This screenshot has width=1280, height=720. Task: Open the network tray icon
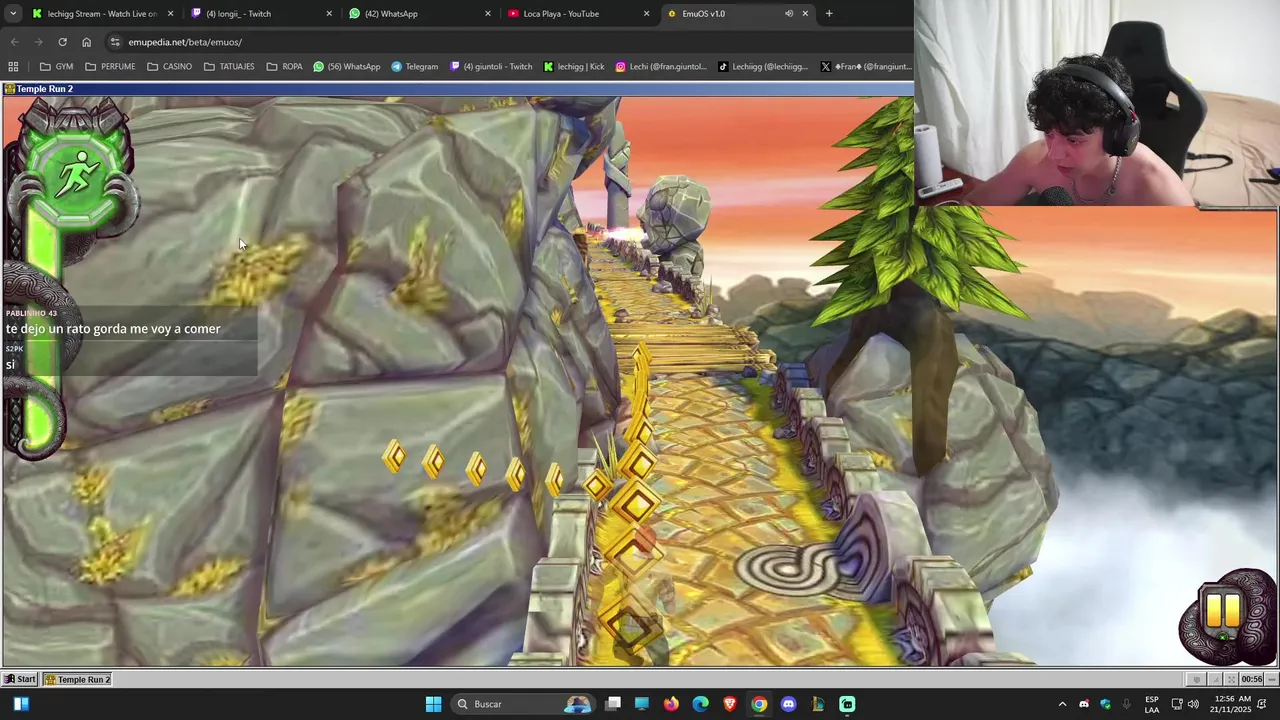[1176, 704]
